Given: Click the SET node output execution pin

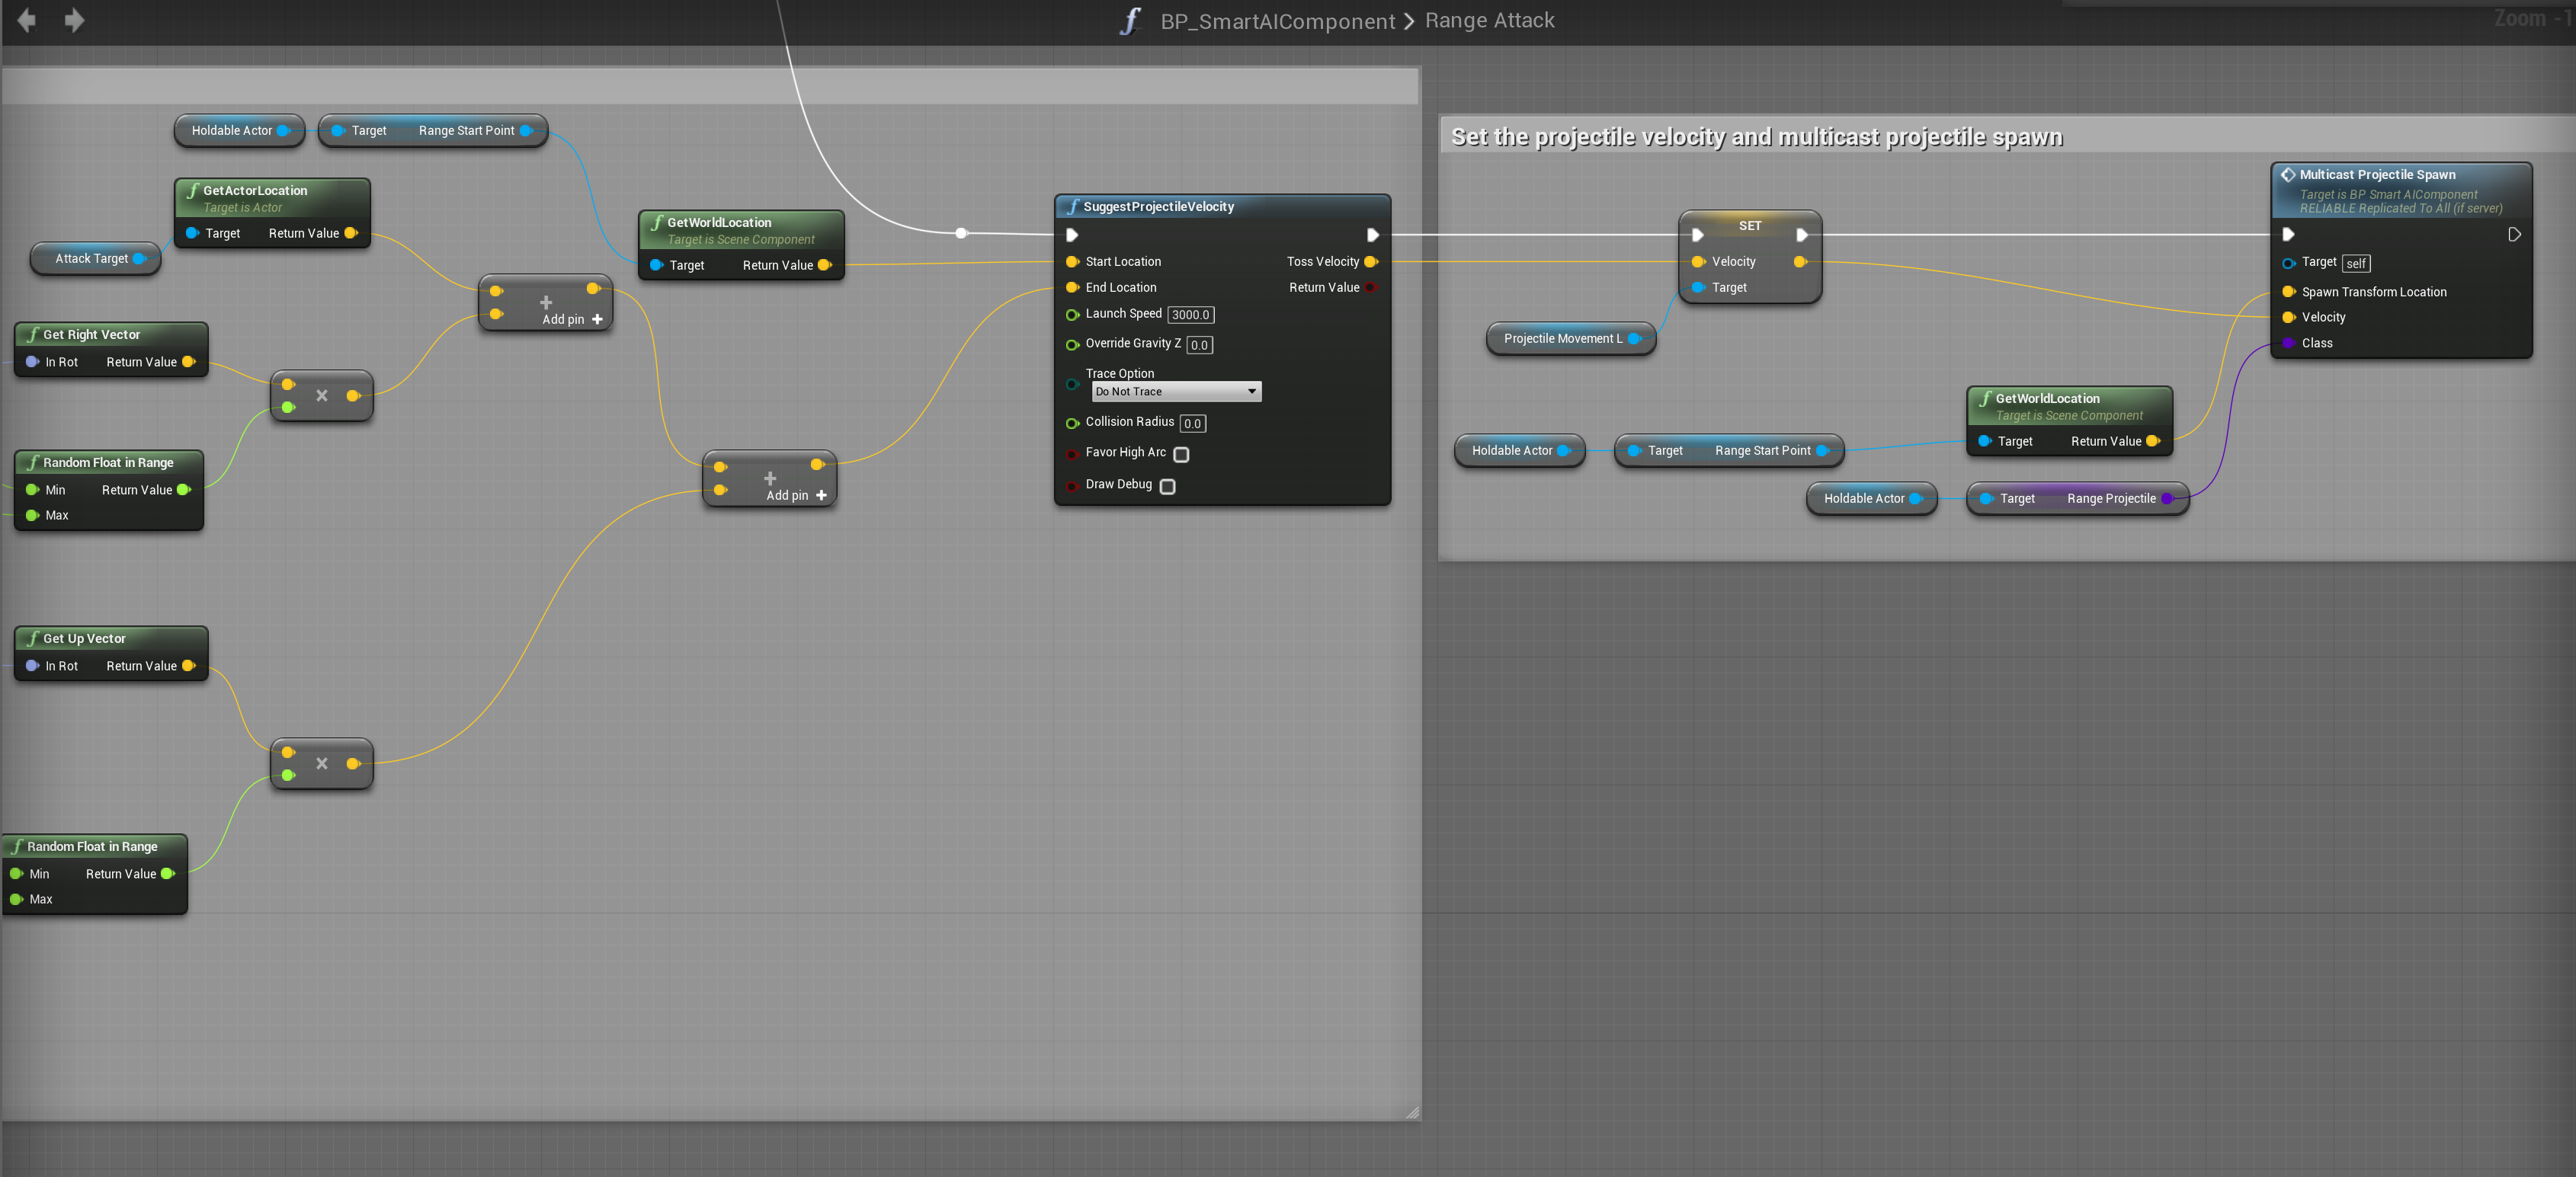Looking at the screenshot, I should point(1802,235).
